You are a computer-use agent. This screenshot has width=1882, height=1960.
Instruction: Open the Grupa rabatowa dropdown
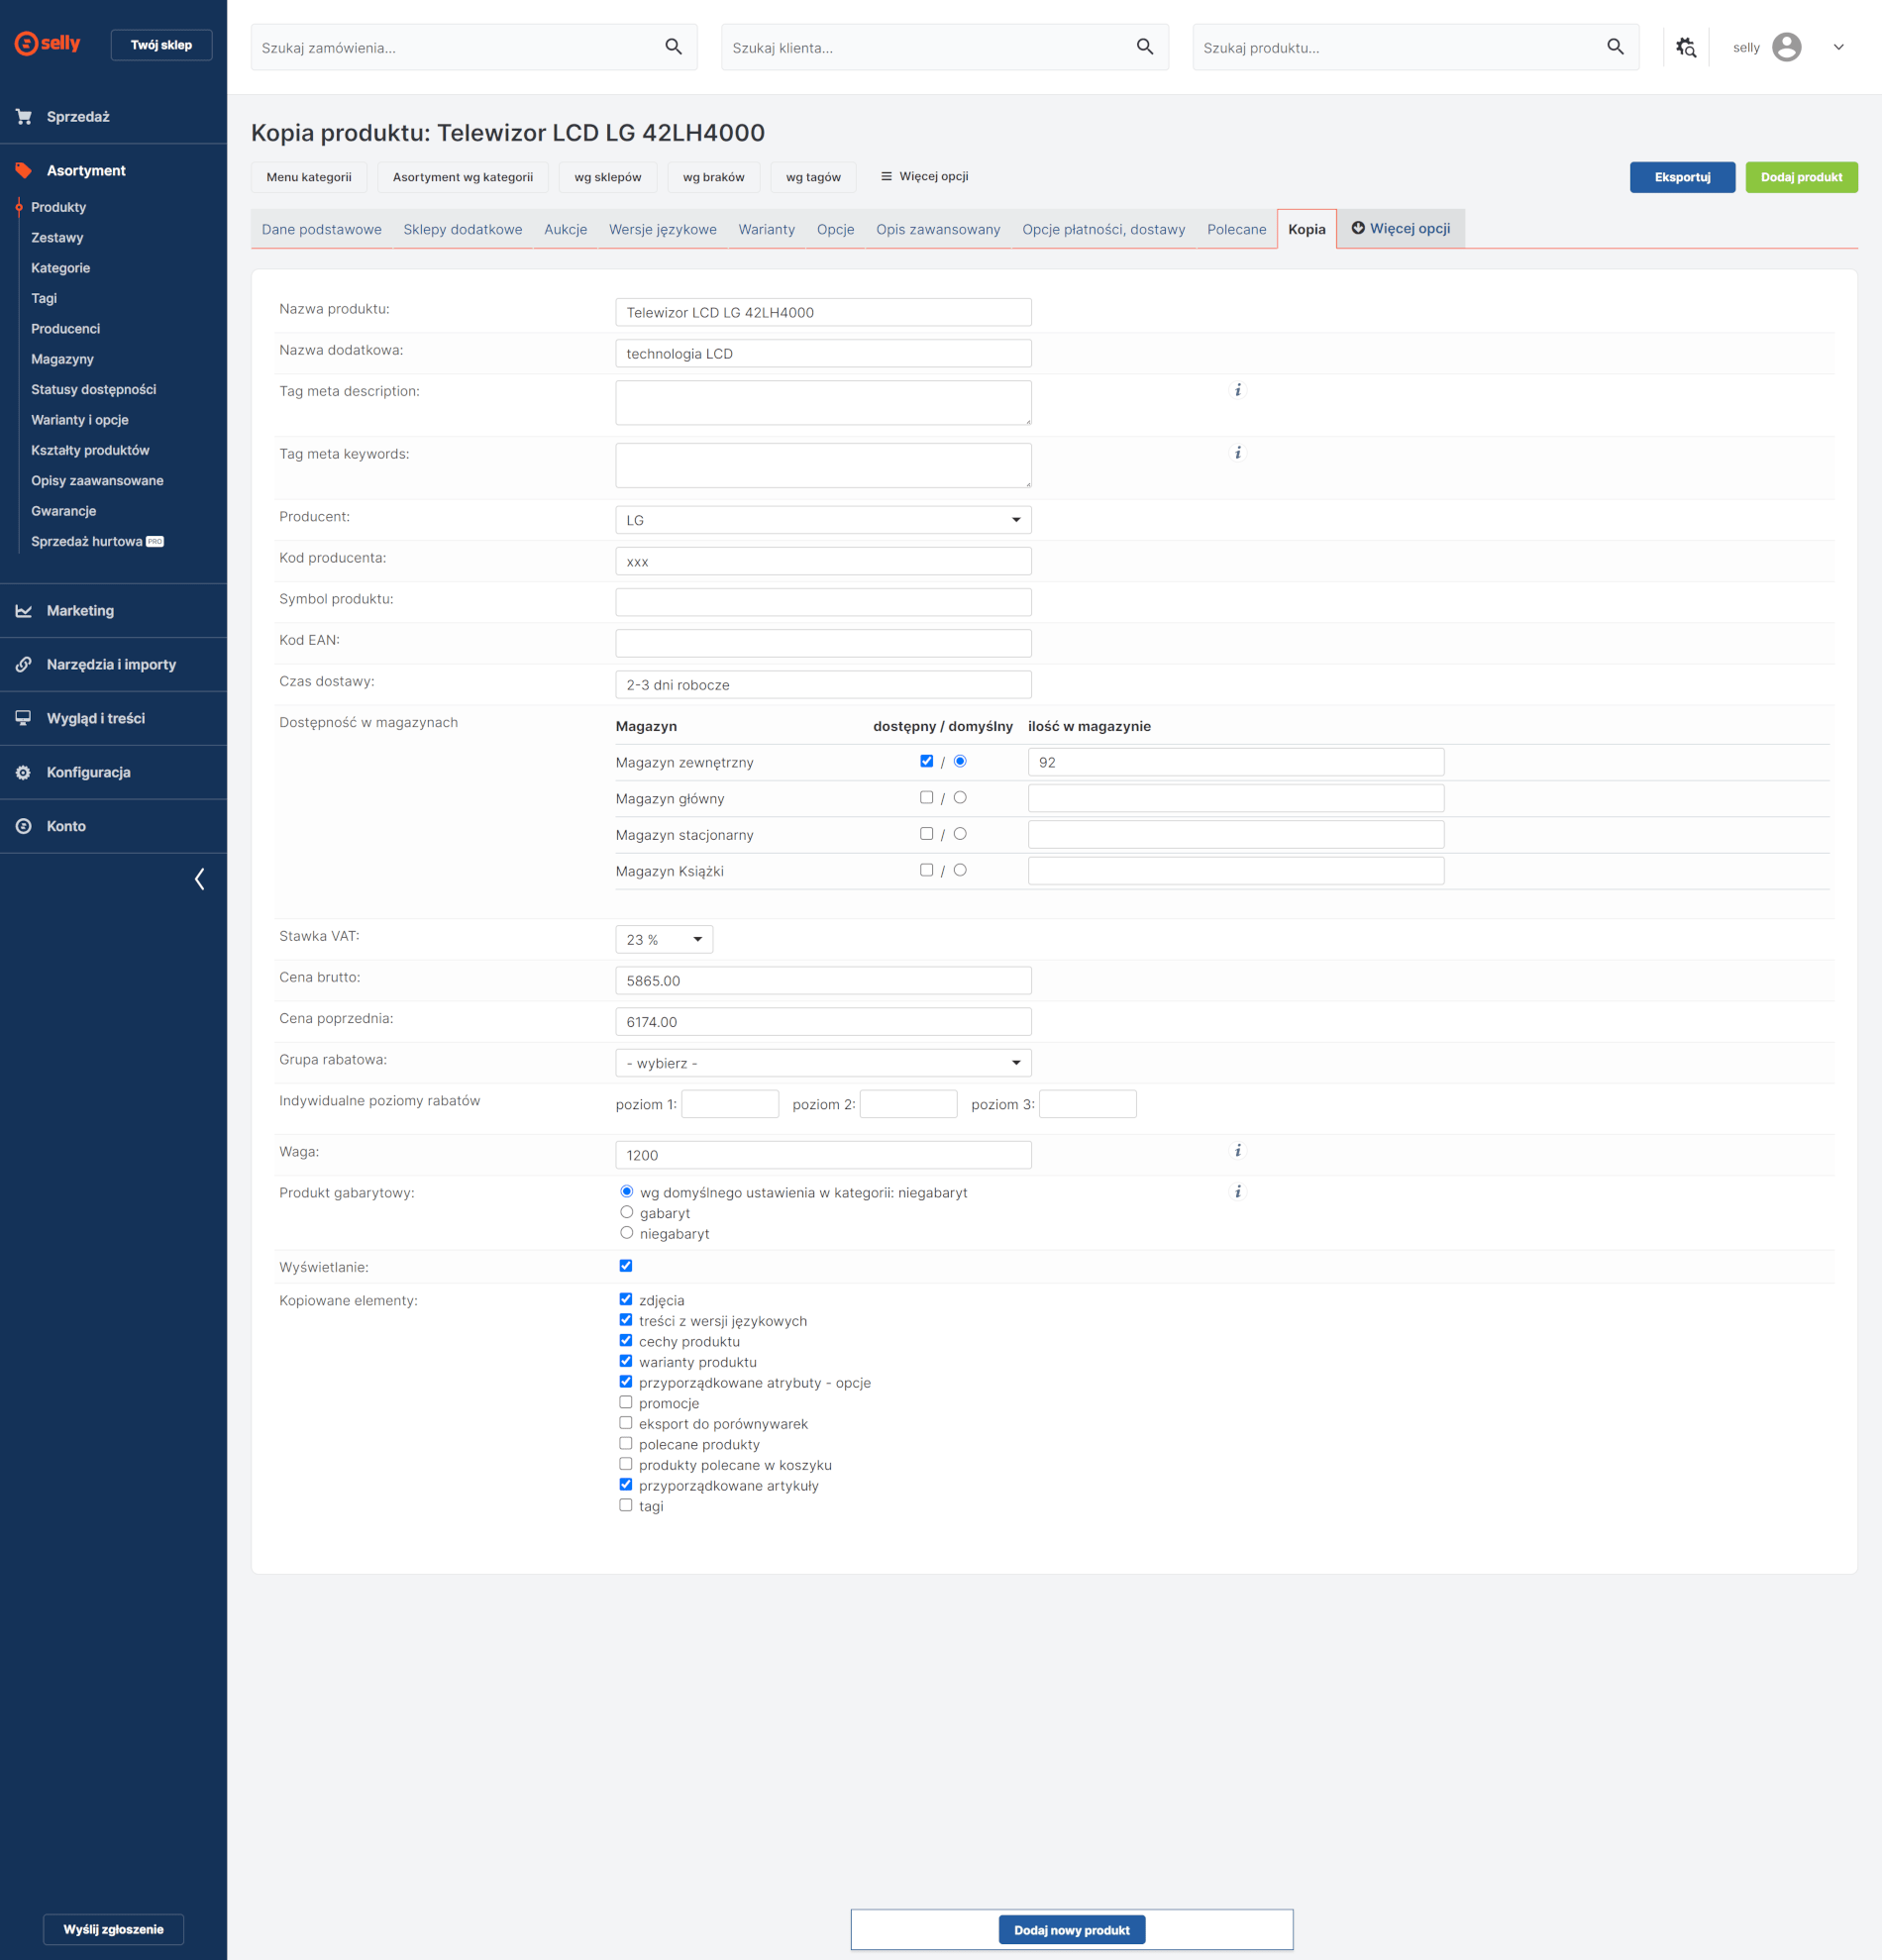(823, 1063)
